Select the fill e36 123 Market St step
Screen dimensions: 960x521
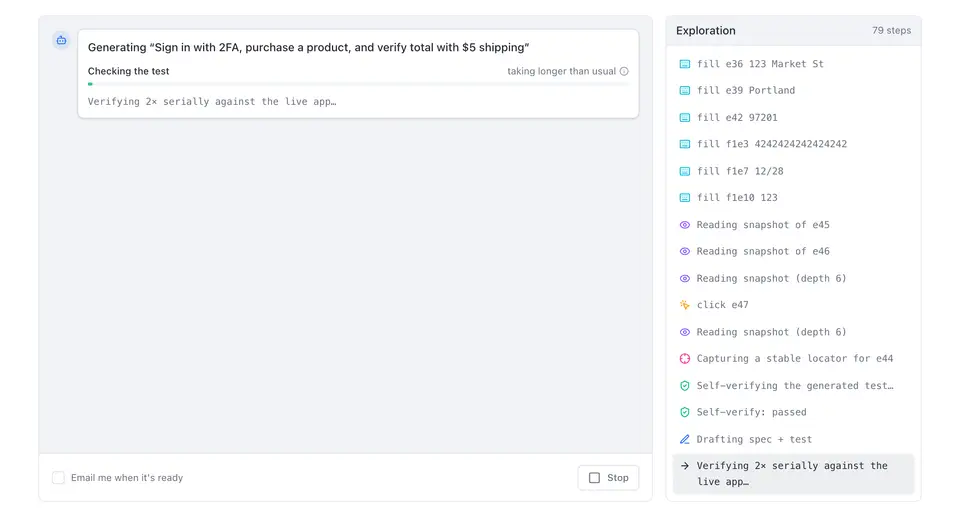(x=793, y=64)
